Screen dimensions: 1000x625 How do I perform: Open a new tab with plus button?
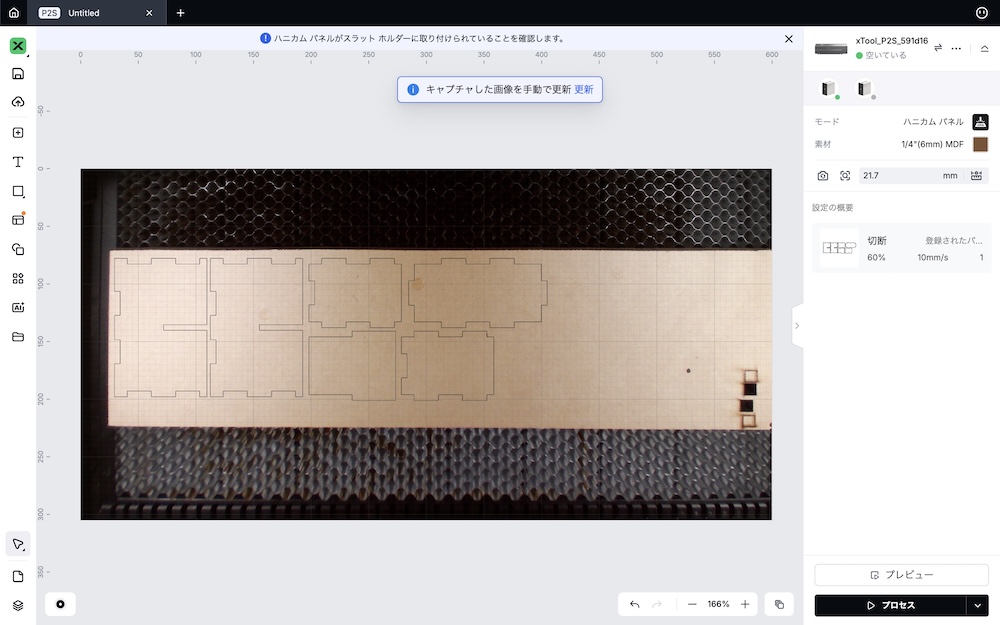pyautogui.click(x=180, y=13)
